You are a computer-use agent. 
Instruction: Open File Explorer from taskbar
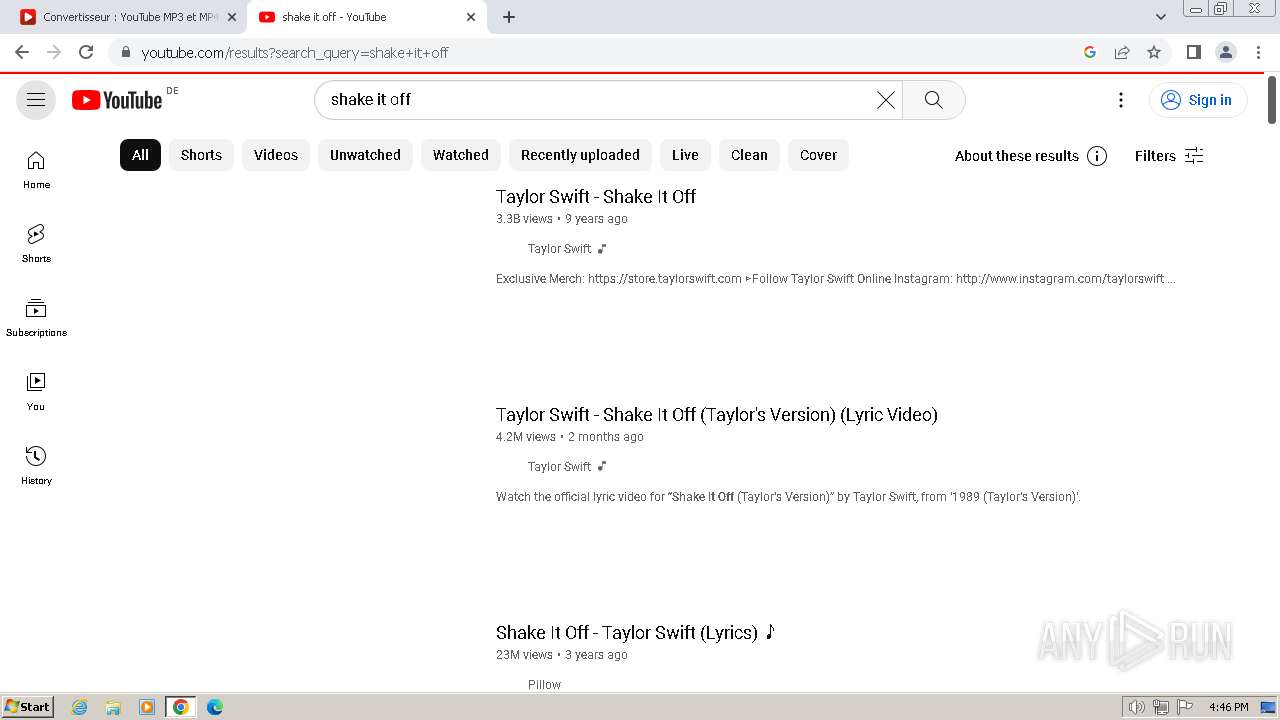113,707
